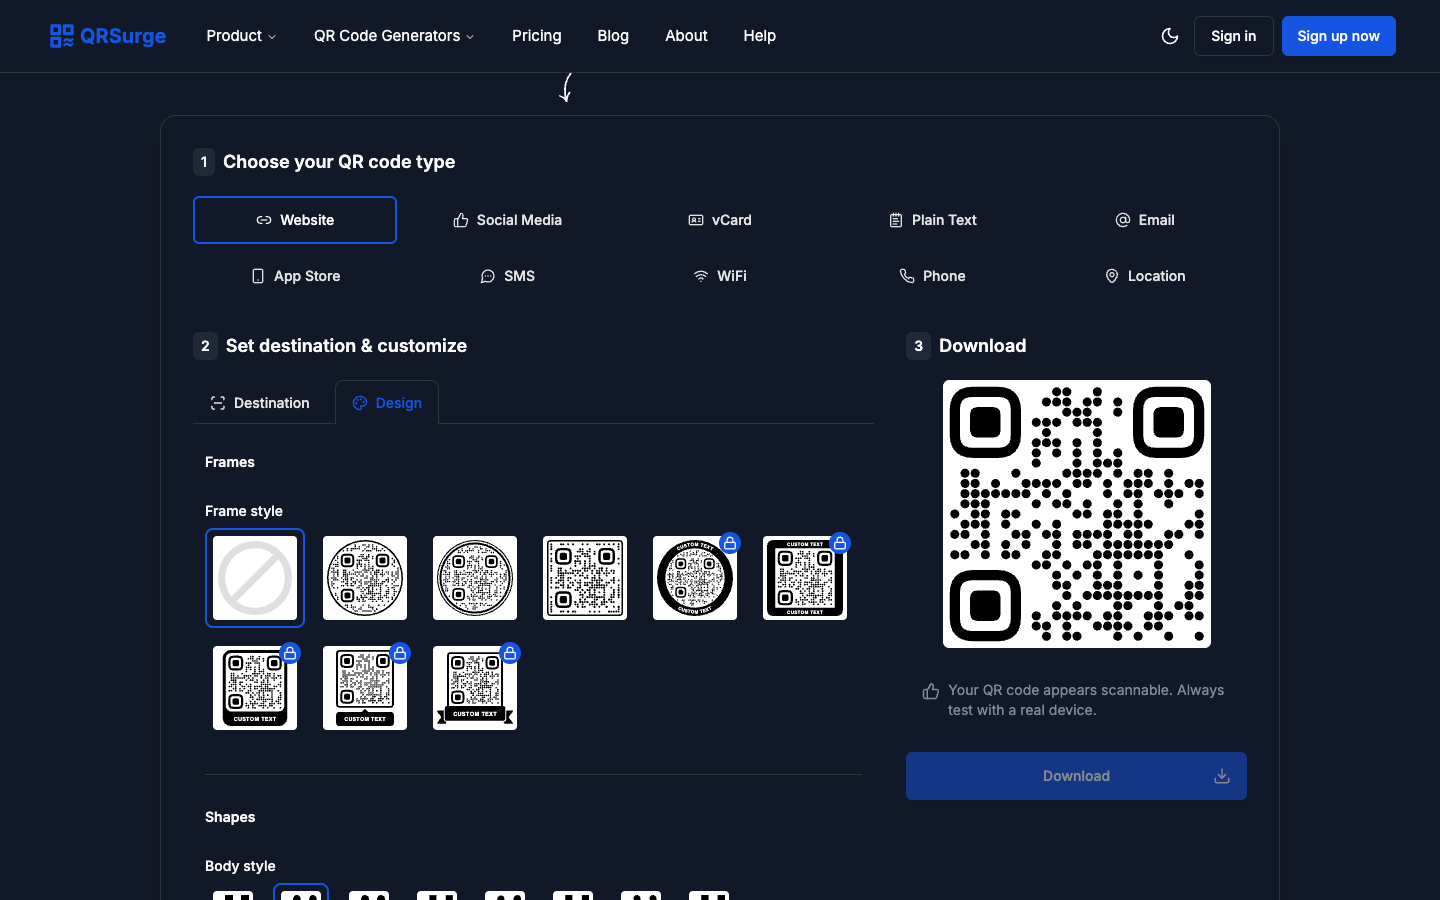This screenshot has height=900, width=1440.
Task: Choose the Phone QR code type
Action: pyautogui.click(x=932, y=276)
